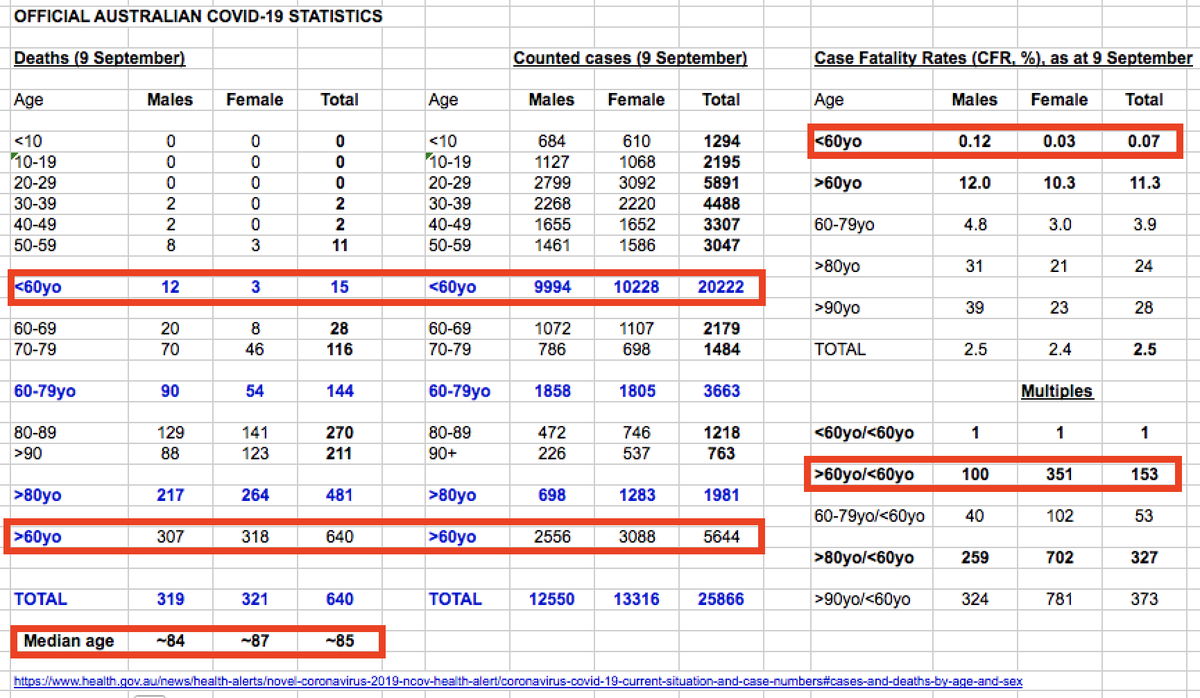Select the '264' deaths cell
1200x698 pixels.
coord(255,495)
